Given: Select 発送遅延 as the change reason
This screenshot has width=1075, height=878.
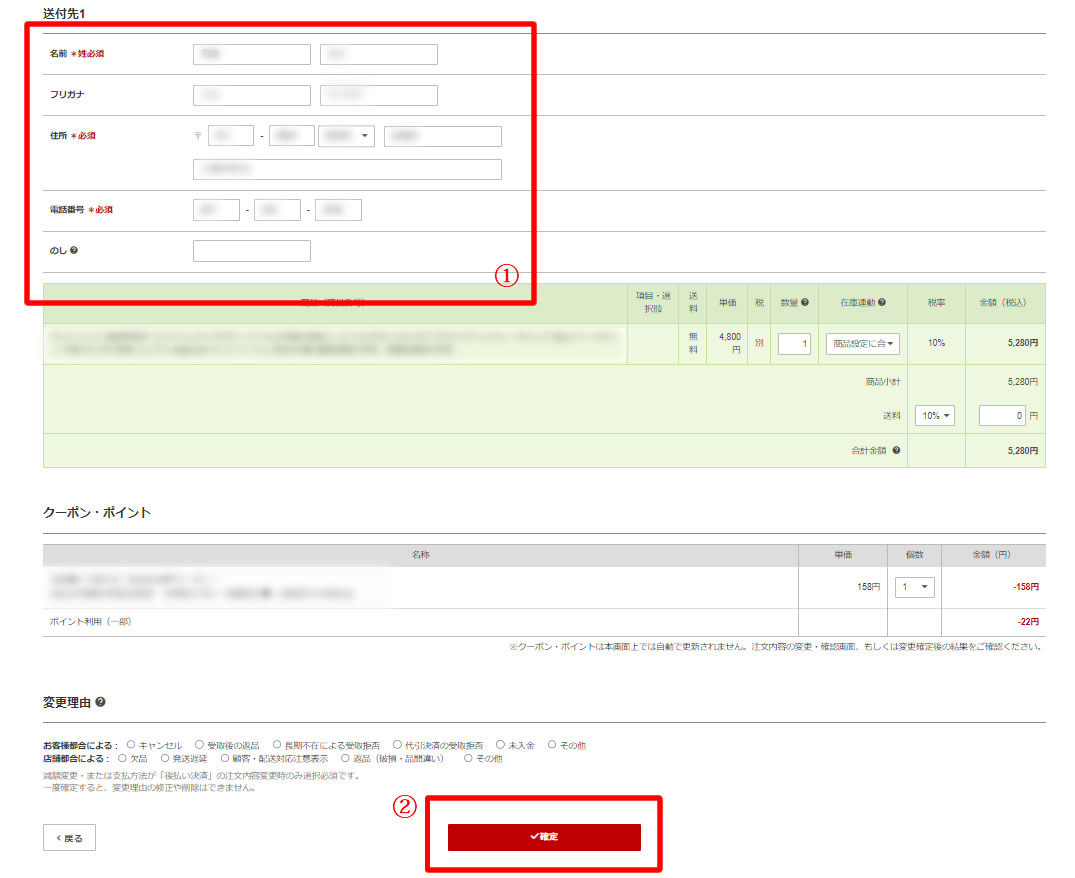Looking at the screenshot, I should tap(165, 759).
